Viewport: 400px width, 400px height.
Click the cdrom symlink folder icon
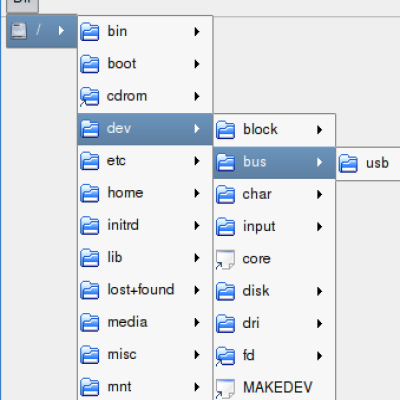coord(89,96)
